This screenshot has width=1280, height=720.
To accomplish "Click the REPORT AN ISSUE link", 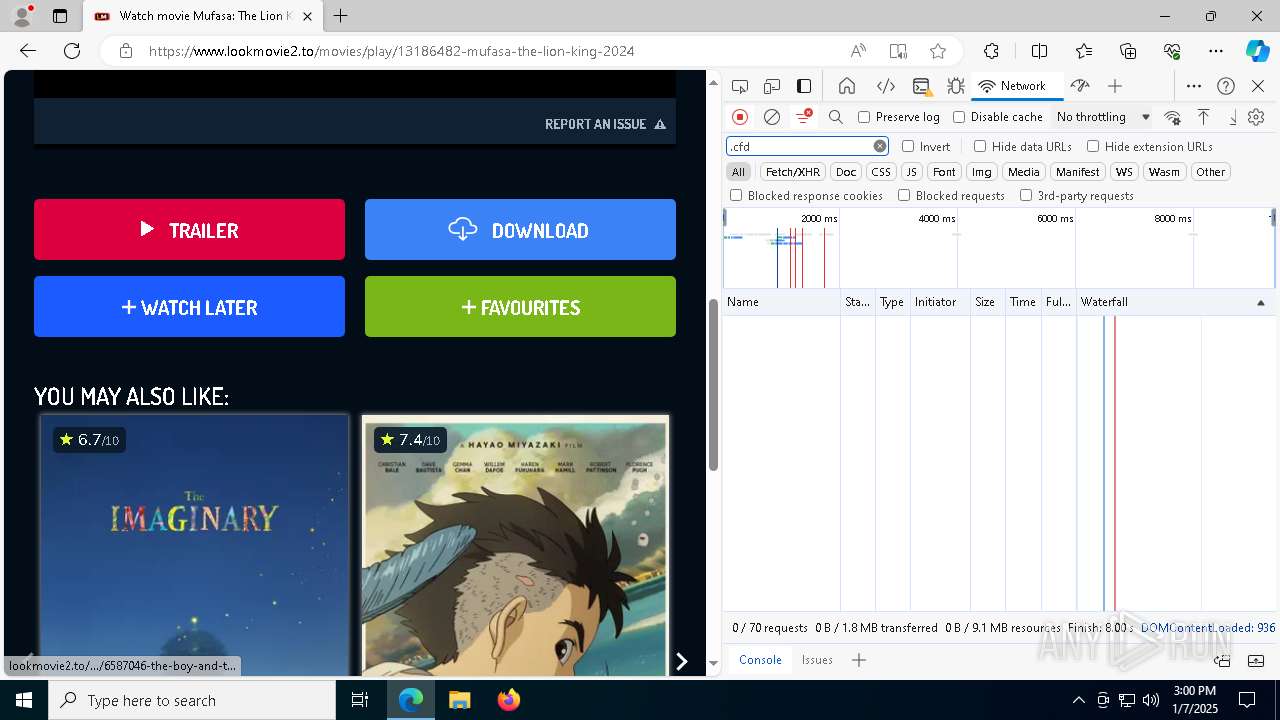I will (x=605, y=124).
